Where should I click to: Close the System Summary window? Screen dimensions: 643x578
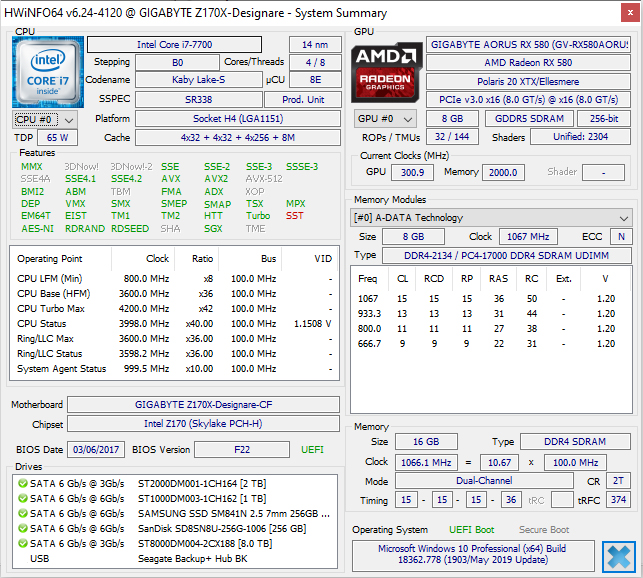tap(629, 13)
